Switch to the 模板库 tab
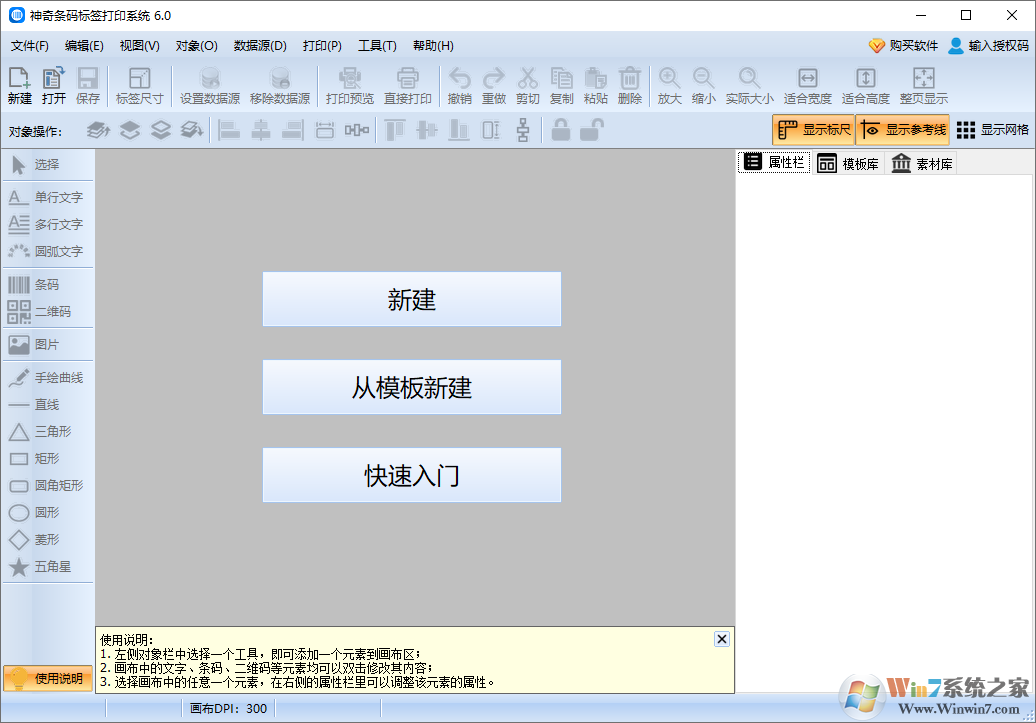This screenshot has height=723, width=1036. 848,162
